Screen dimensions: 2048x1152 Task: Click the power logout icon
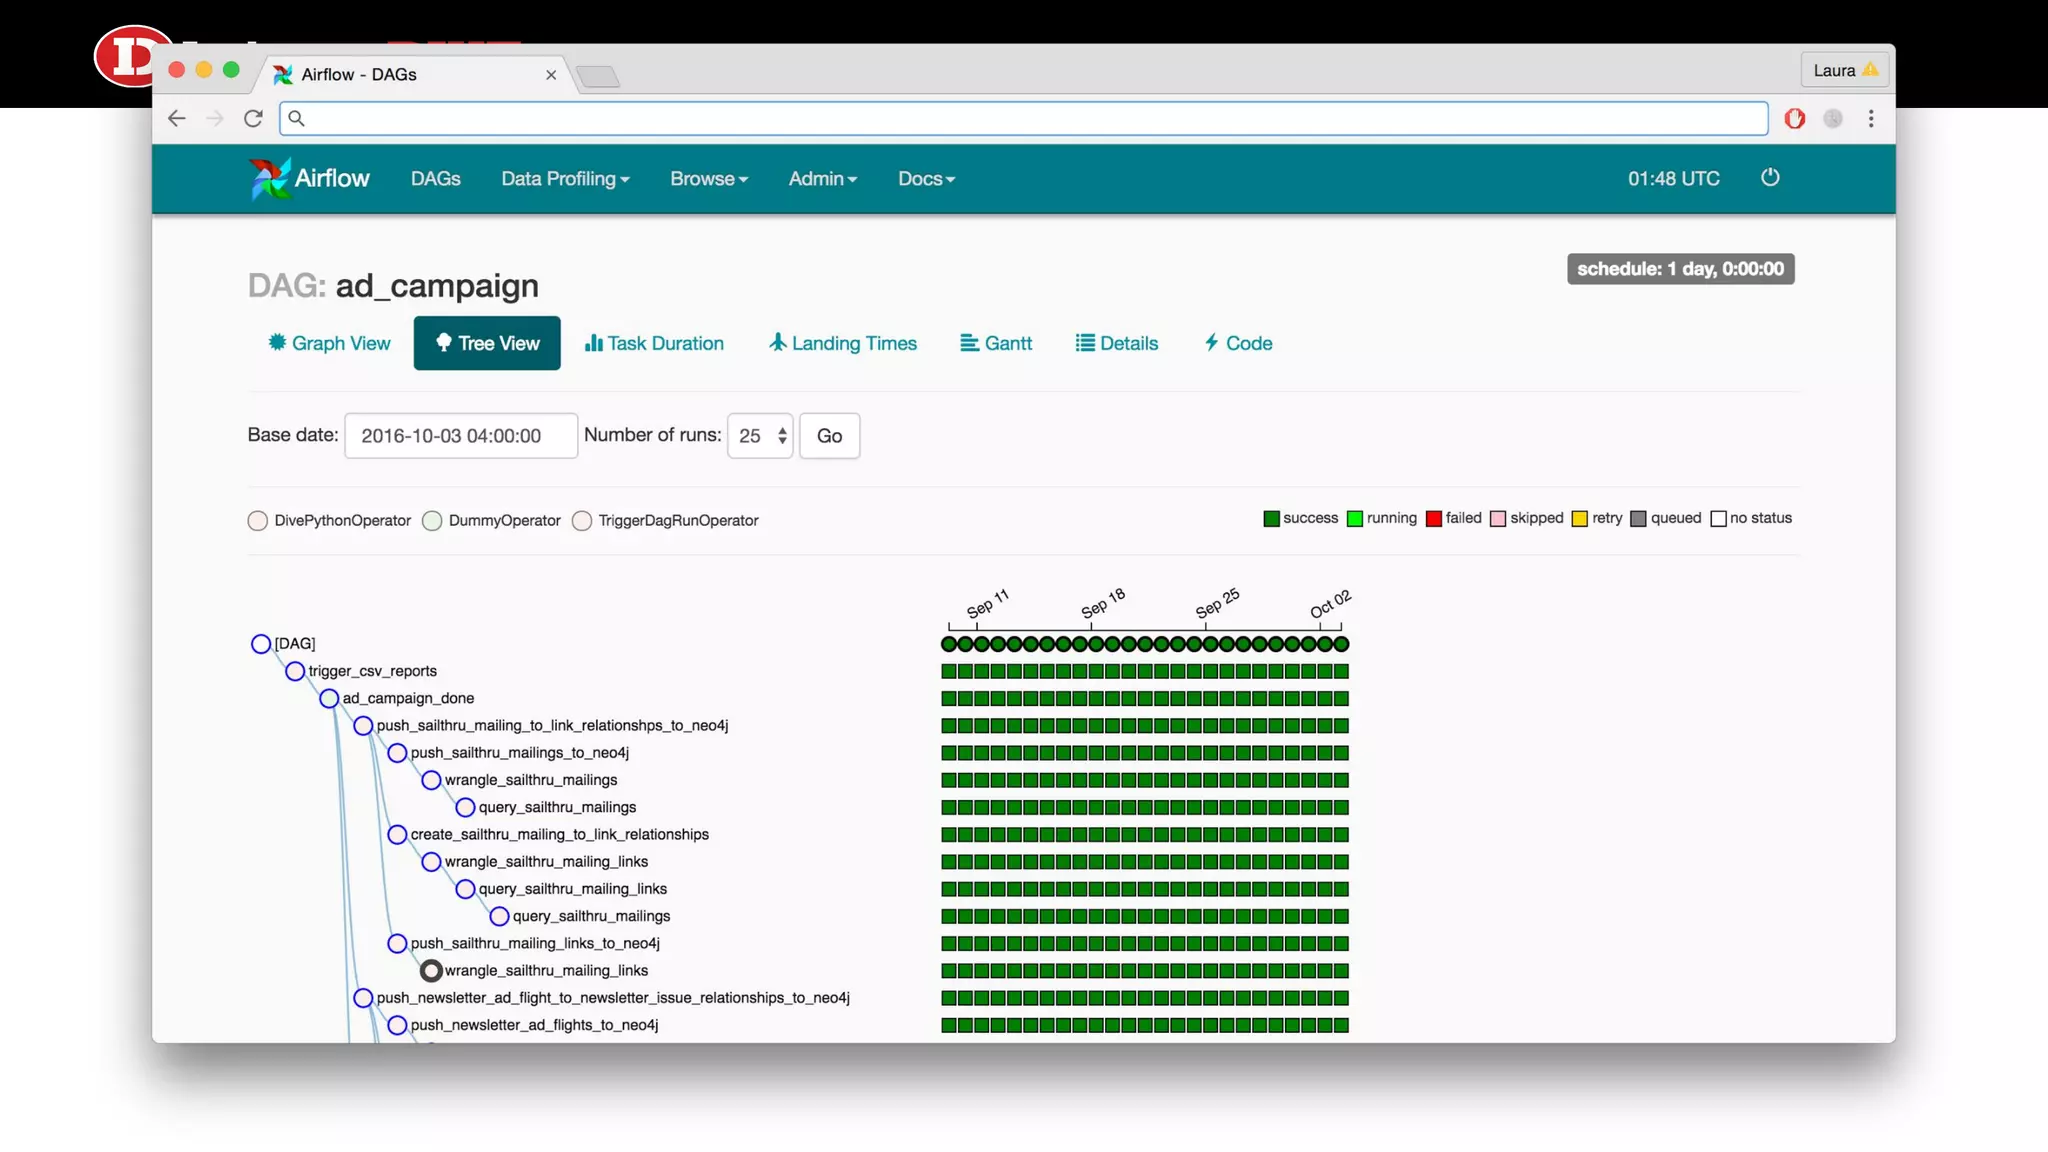(x=1770, y=178)
